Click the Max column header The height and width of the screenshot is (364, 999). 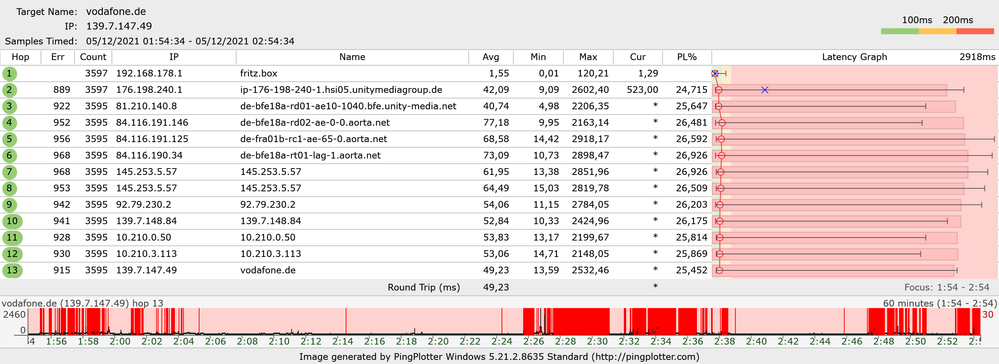pyautogui.click(x=589, y=57)
